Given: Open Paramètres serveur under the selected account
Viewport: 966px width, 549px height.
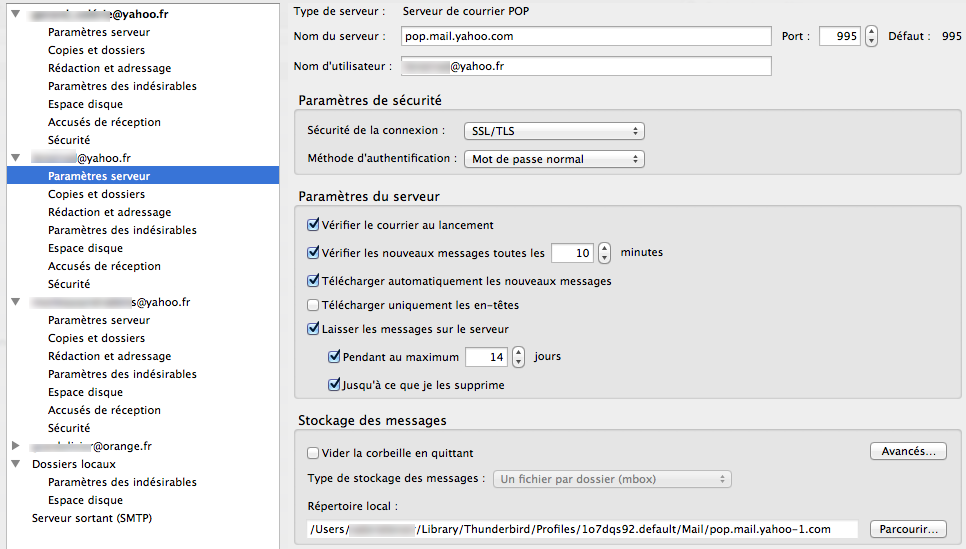Looking at the screenshot, I should [x=98, y=176].
